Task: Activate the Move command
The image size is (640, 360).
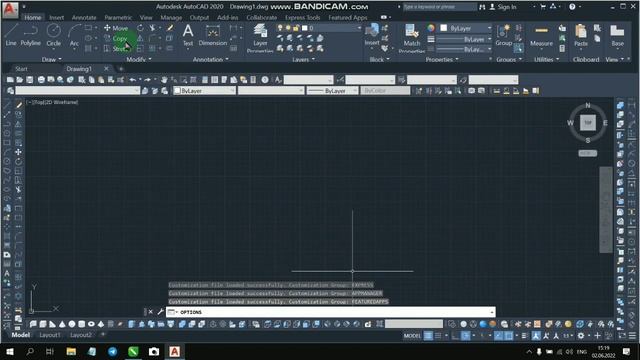Action: (116, 28)
